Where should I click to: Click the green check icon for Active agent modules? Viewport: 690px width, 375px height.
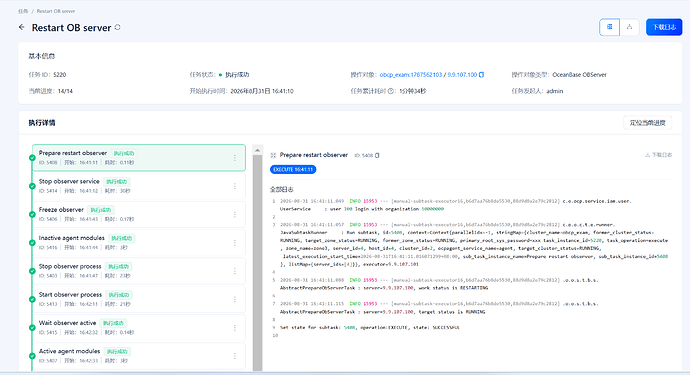tap(32, 356)
